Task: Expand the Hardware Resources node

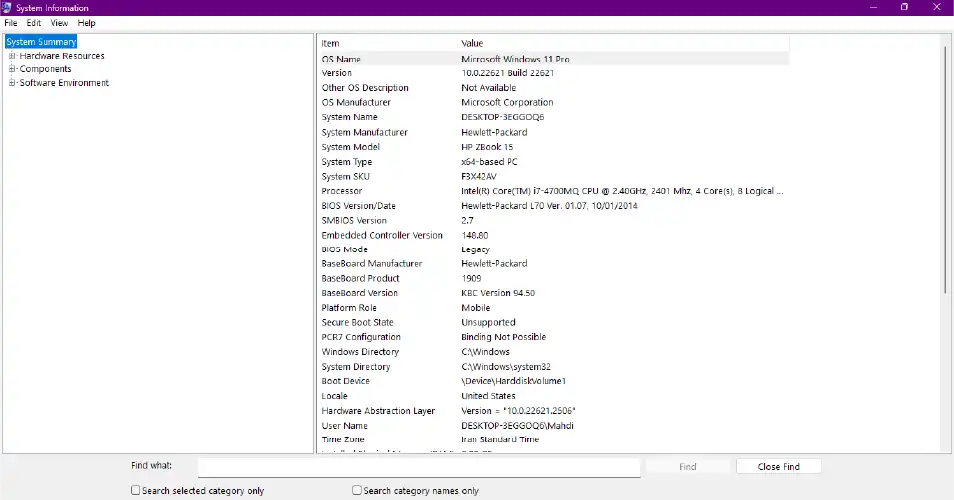Action: 12,56
